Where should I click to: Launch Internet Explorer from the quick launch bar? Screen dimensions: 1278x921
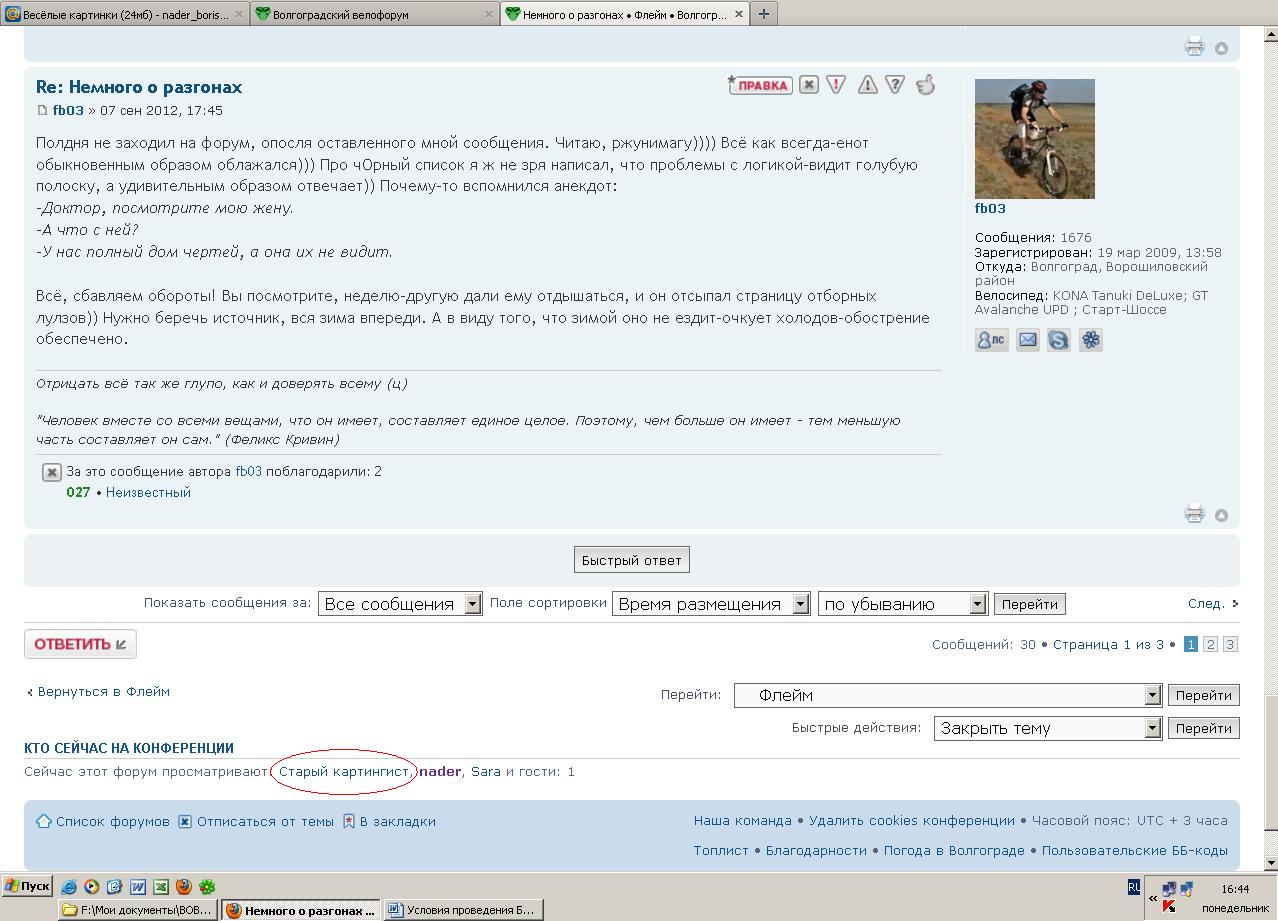coord(69,886)
